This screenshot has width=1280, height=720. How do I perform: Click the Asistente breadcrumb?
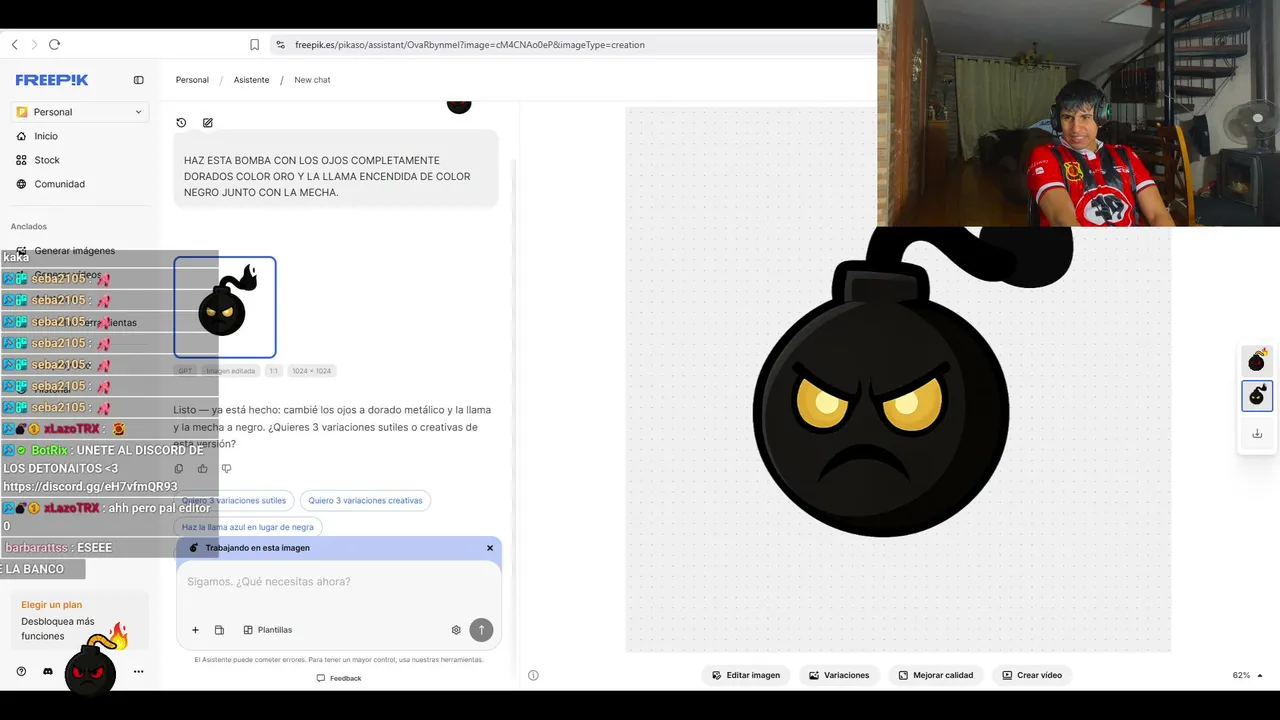(x=251, y=80)
